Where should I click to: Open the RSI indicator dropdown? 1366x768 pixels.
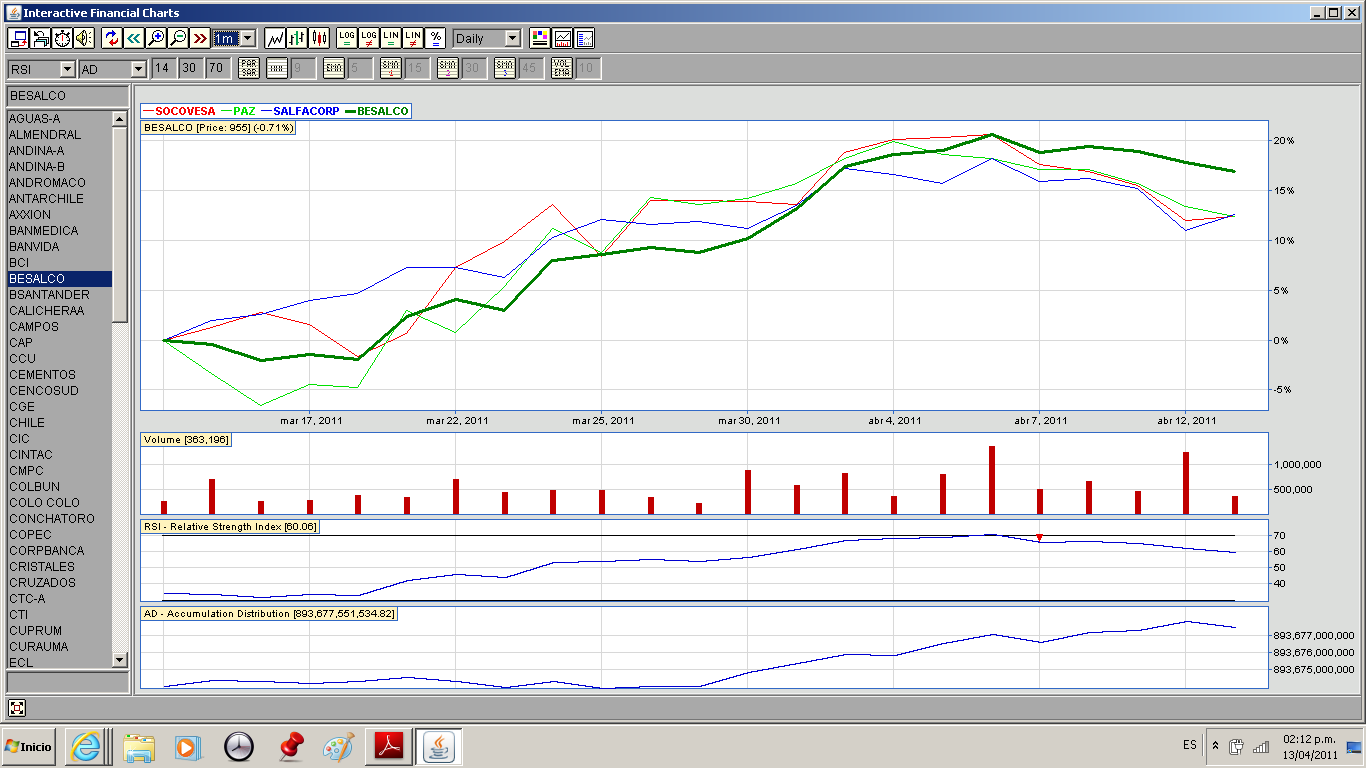click(67, 69)
